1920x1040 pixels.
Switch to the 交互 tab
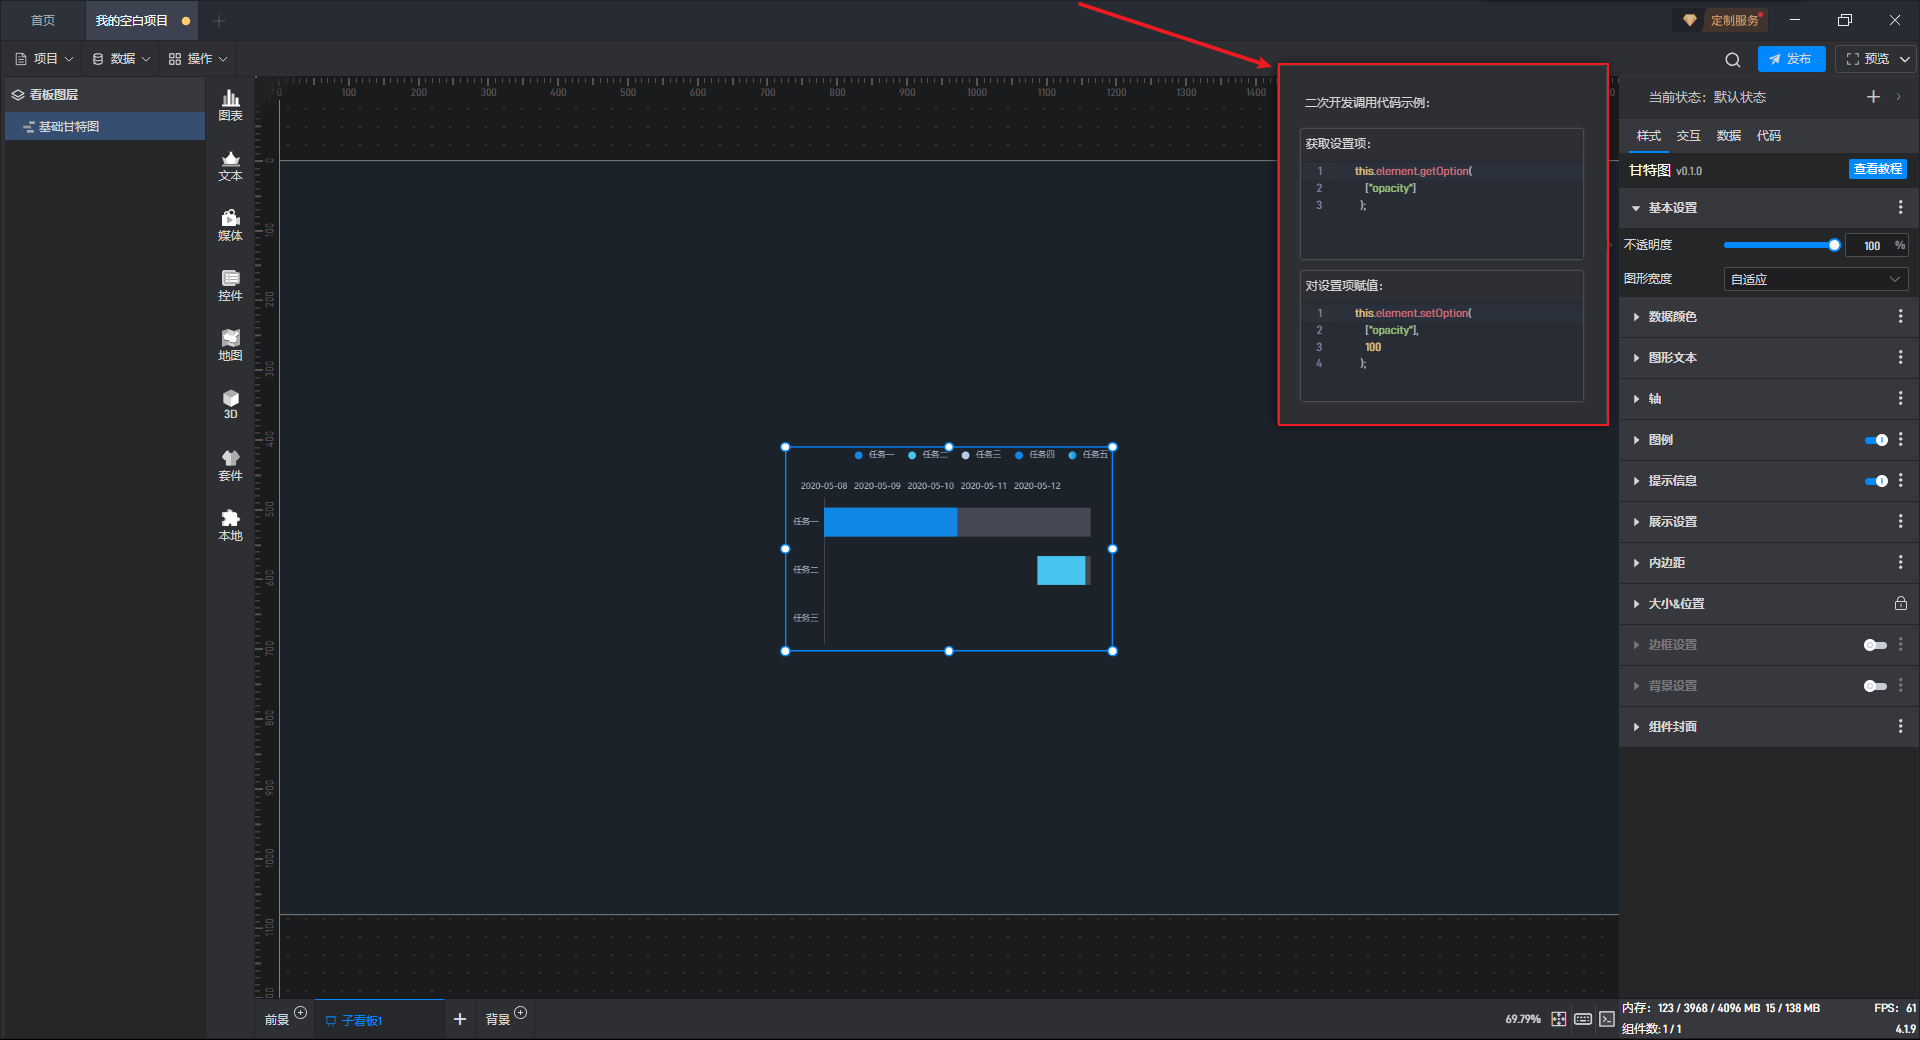click(x=1688, y=136)
